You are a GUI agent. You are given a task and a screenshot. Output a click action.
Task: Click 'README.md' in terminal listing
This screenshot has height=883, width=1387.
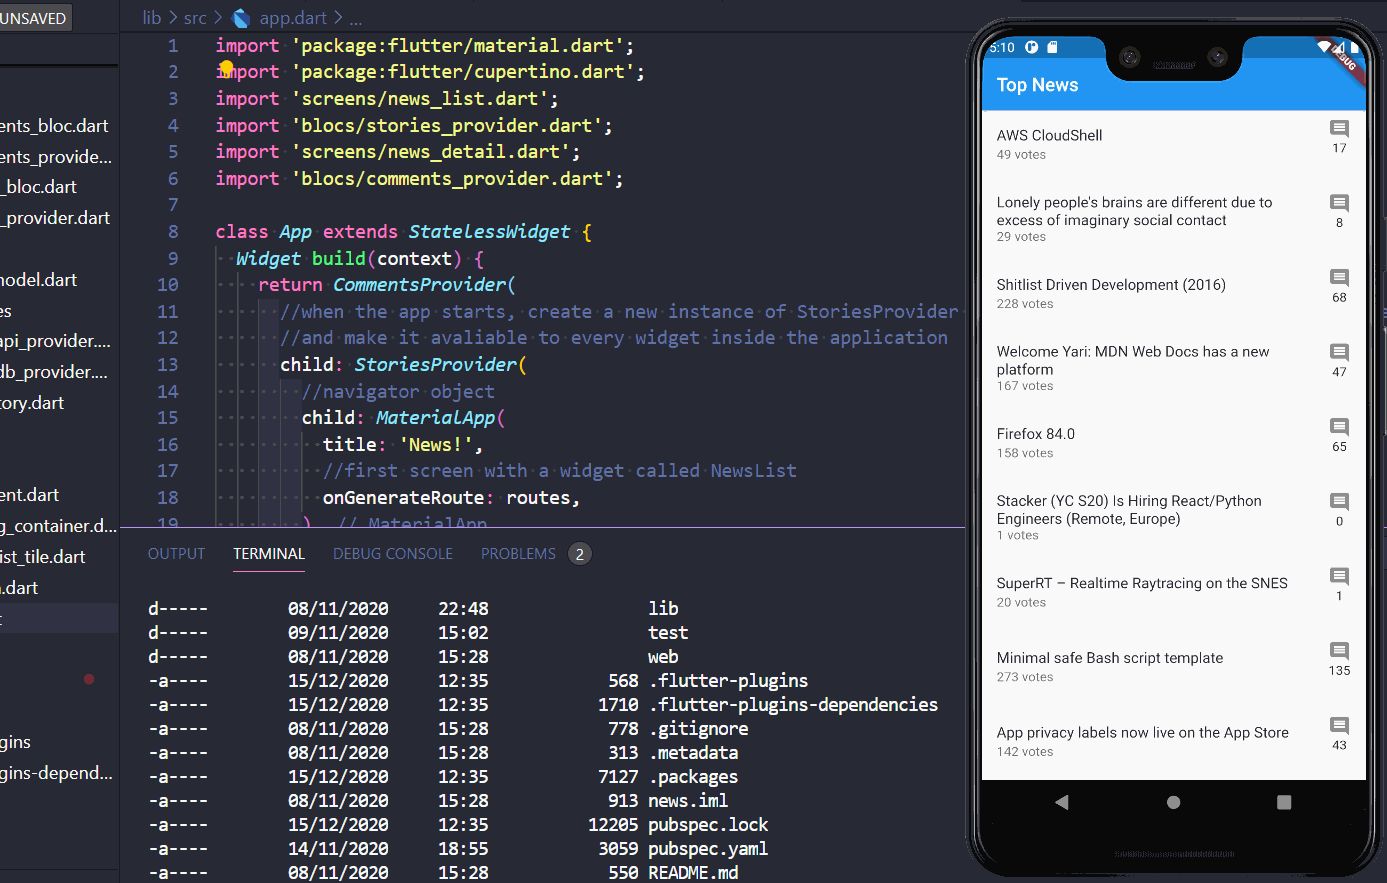[693, 873]
